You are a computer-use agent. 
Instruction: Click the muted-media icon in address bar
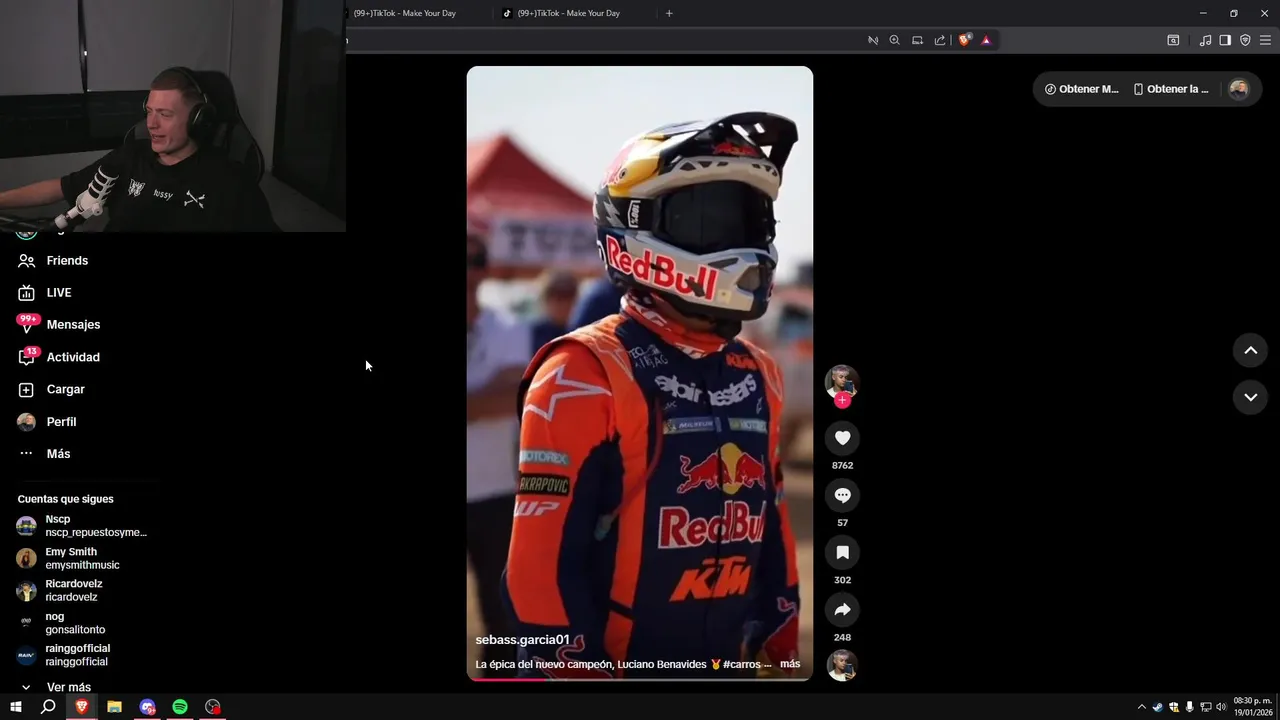point(873,40)
